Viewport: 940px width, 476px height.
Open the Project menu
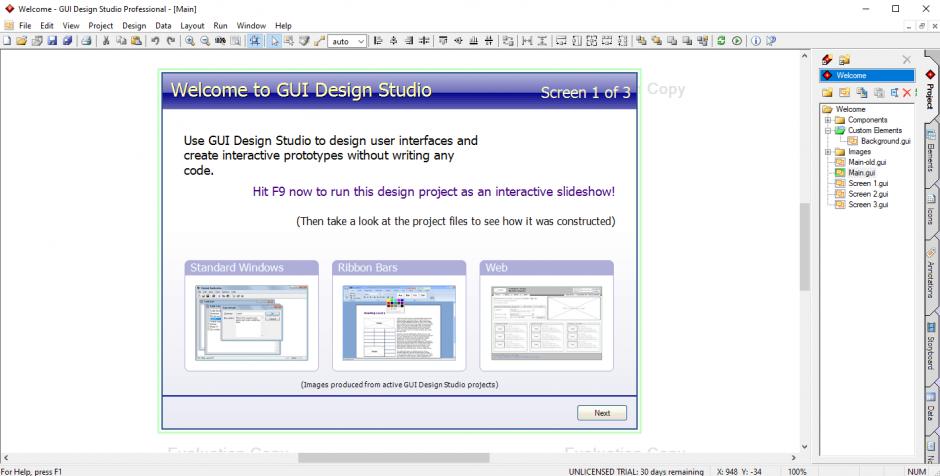click(101, 26)
